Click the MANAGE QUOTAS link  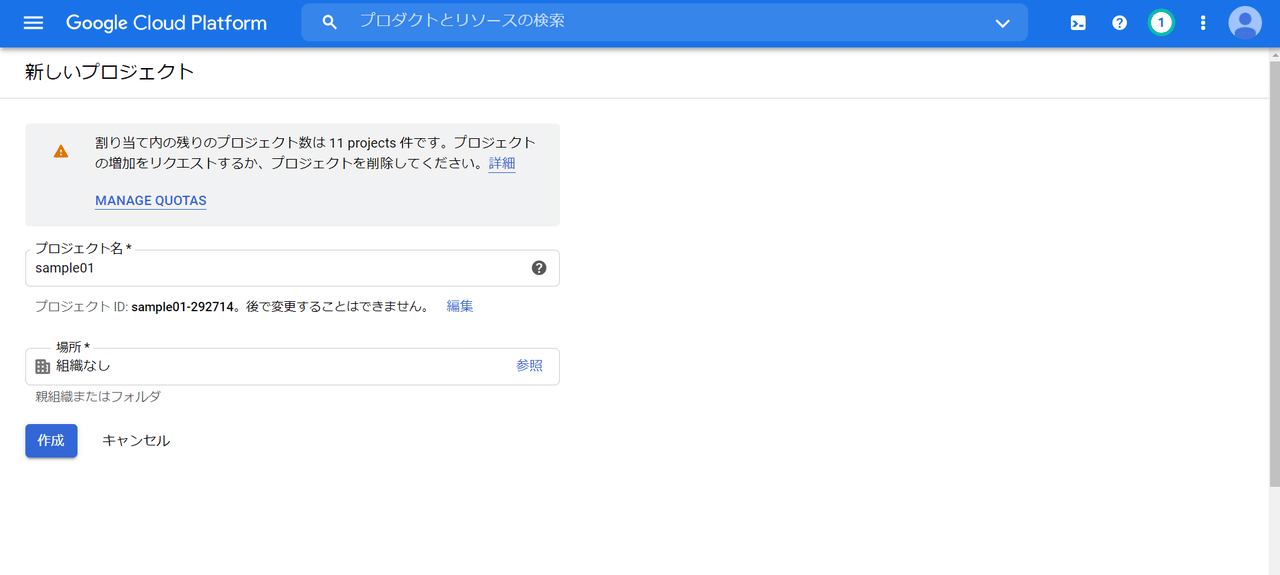[151, 201]
